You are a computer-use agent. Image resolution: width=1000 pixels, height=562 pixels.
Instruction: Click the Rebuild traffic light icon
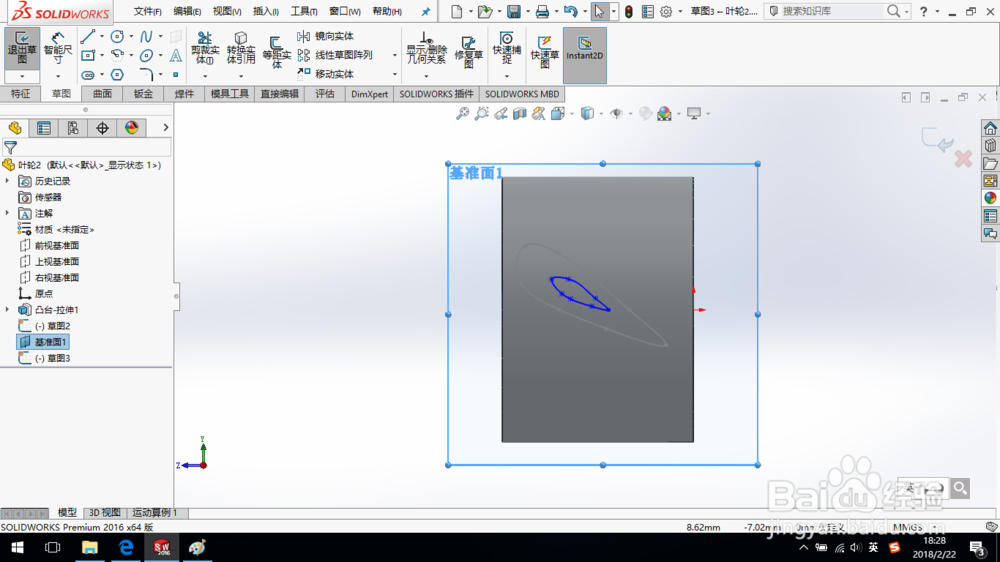[628, 11]
